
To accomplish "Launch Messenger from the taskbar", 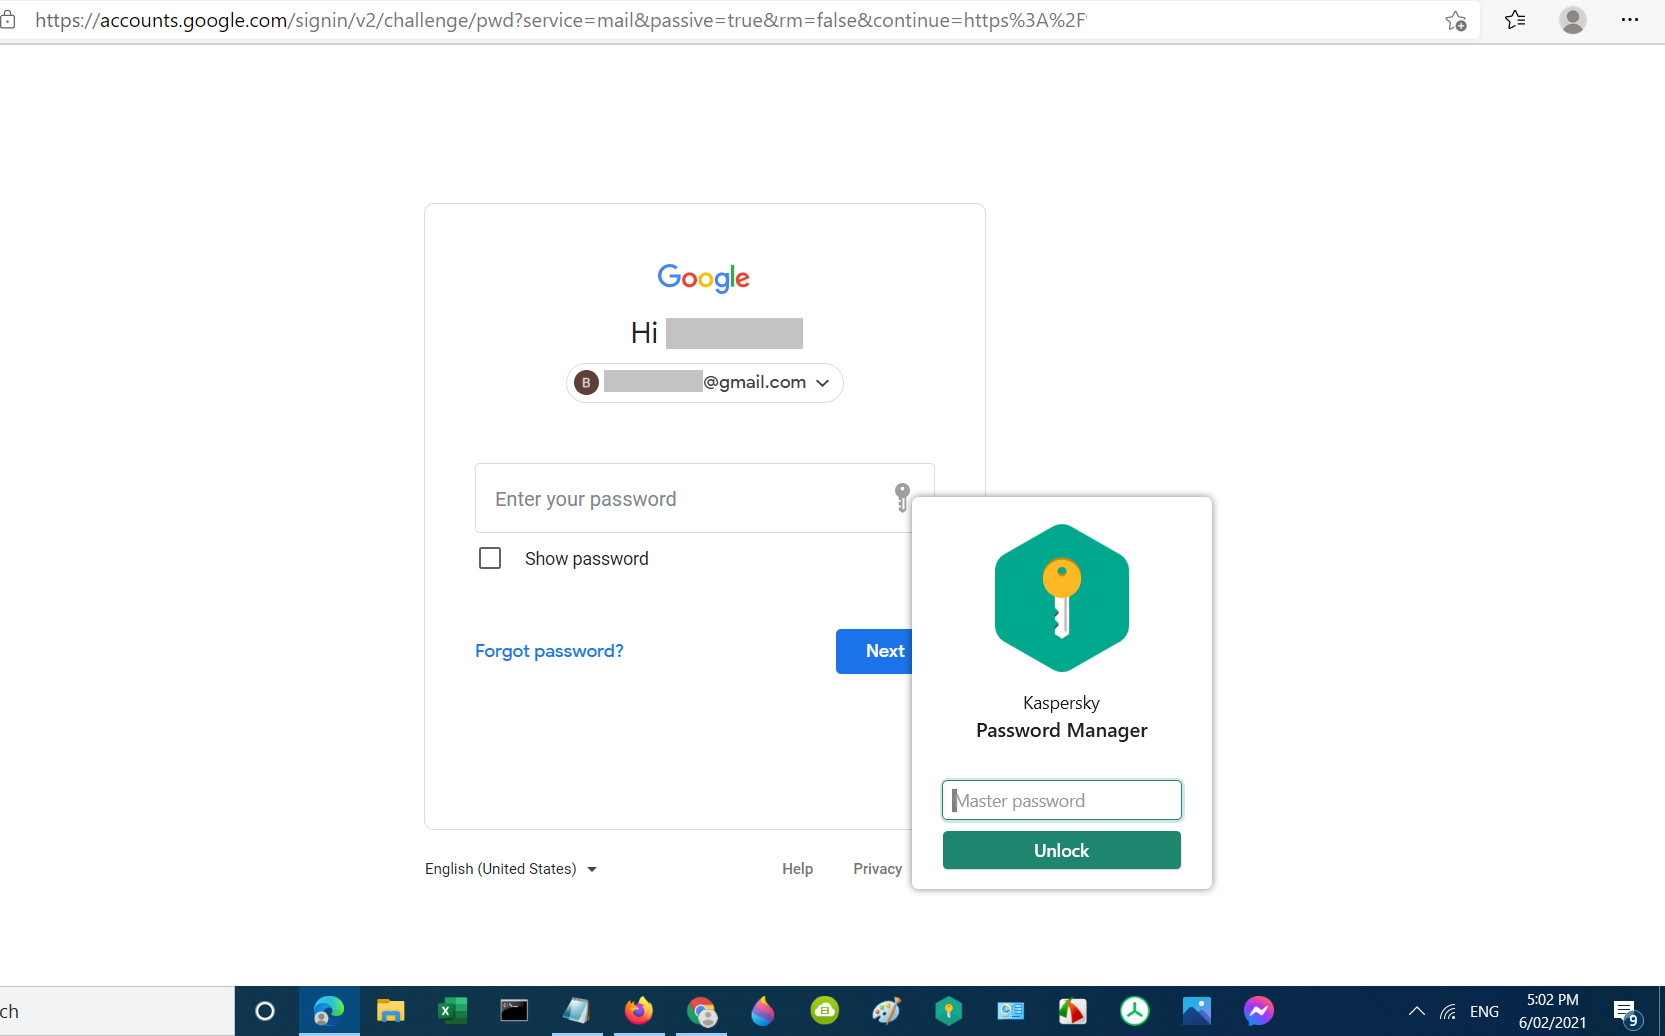I will [1259, 1011].
